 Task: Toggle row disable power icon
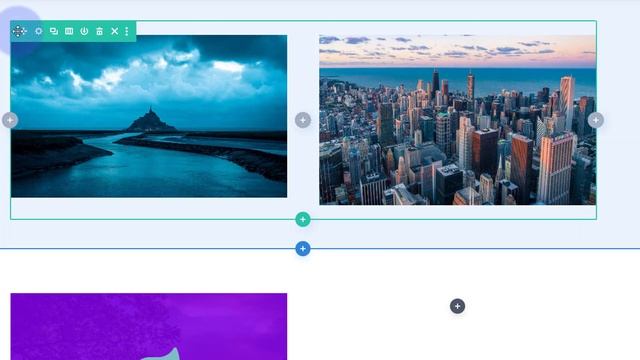click(84, 31)
